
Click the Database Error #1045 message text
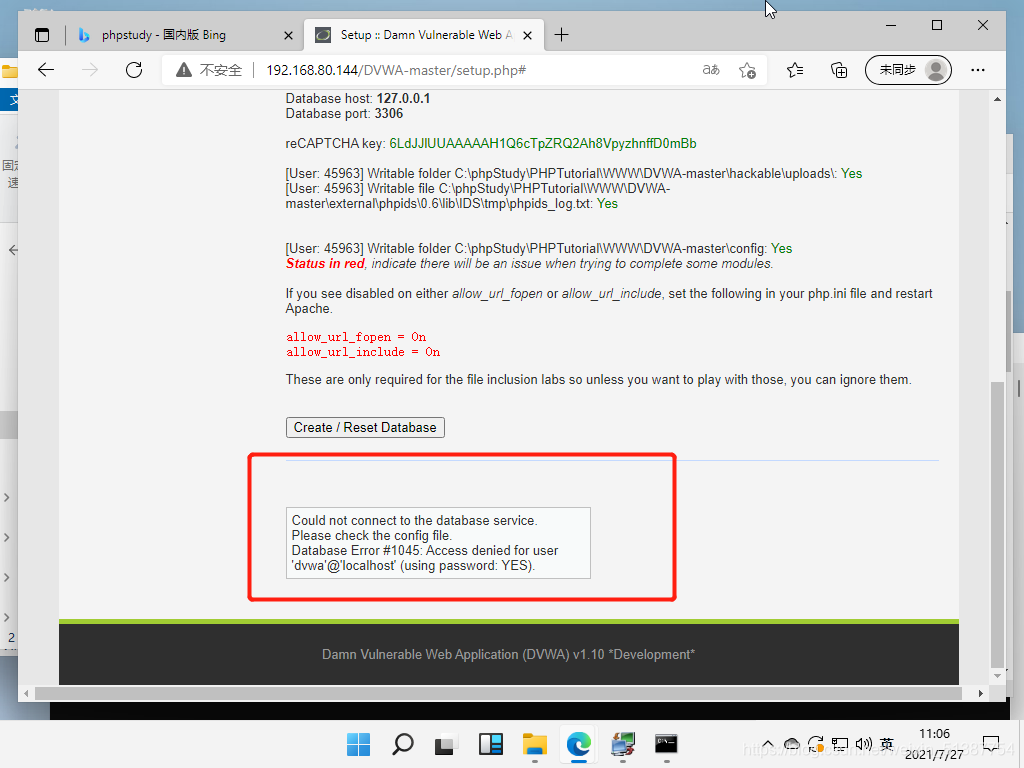click(424, 558)
